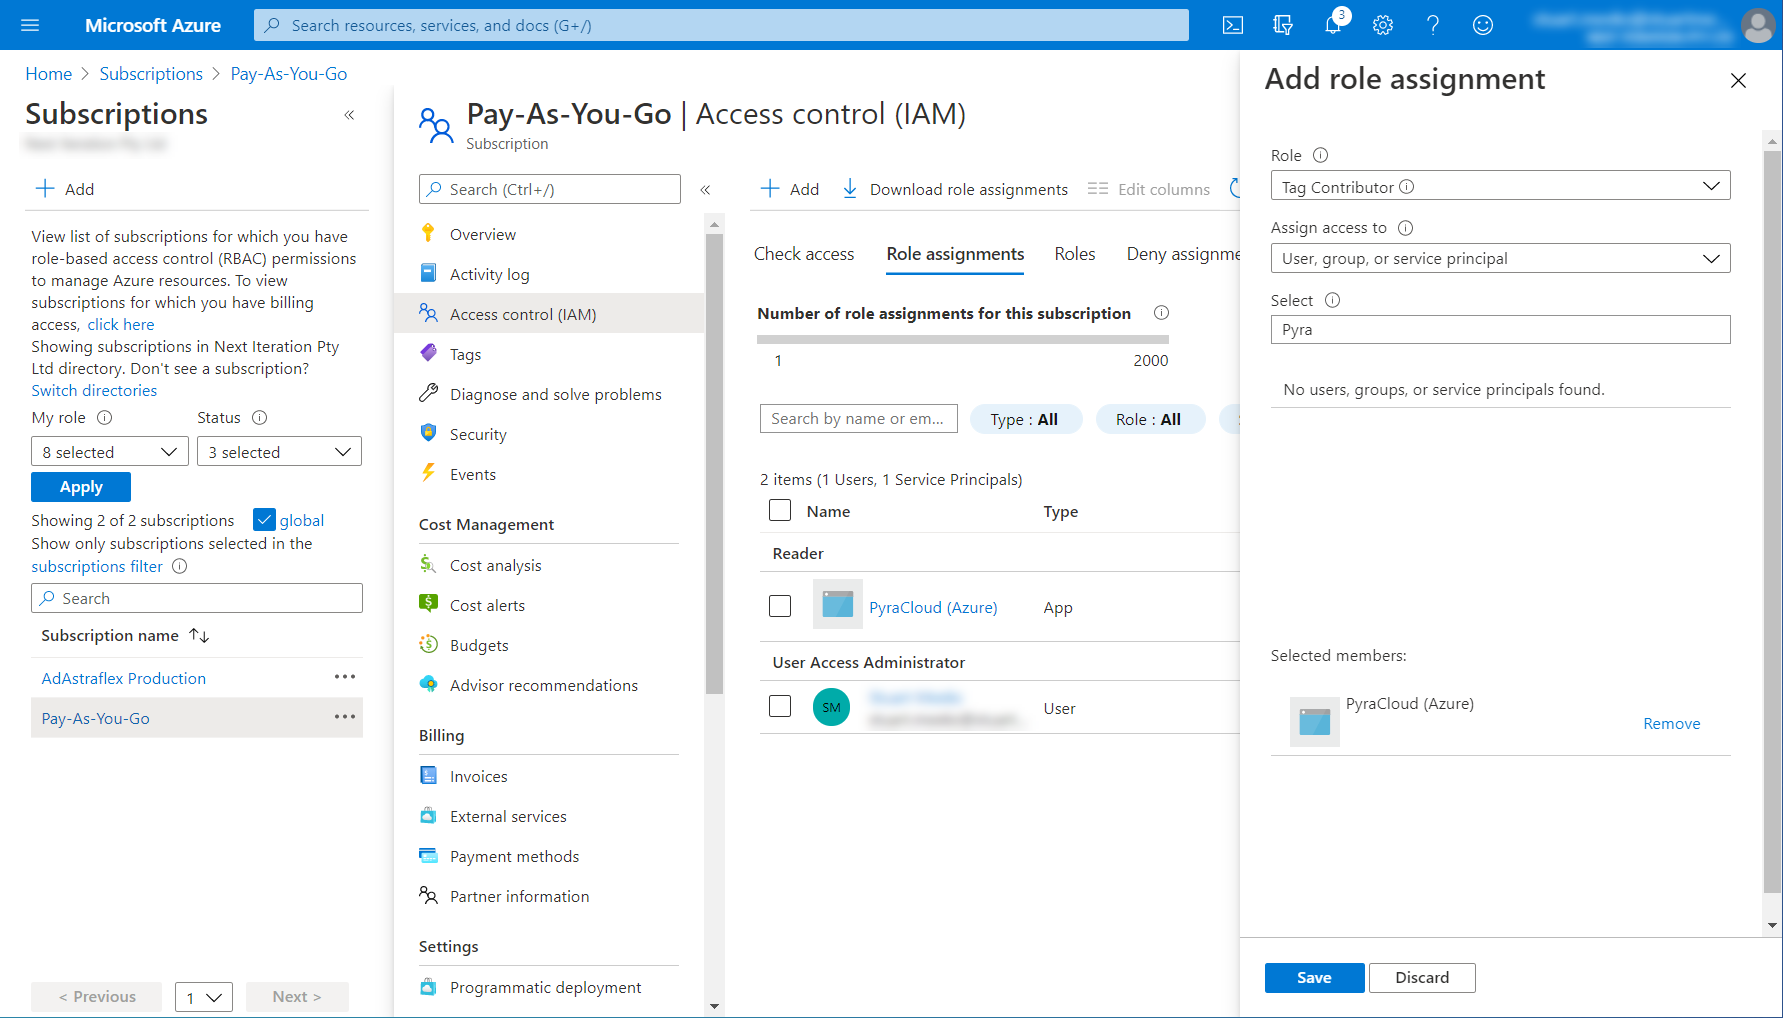The width and height of the screenshot is (1783, 1018).
Task: Open the notifications bell
Action: (1333, 25)
